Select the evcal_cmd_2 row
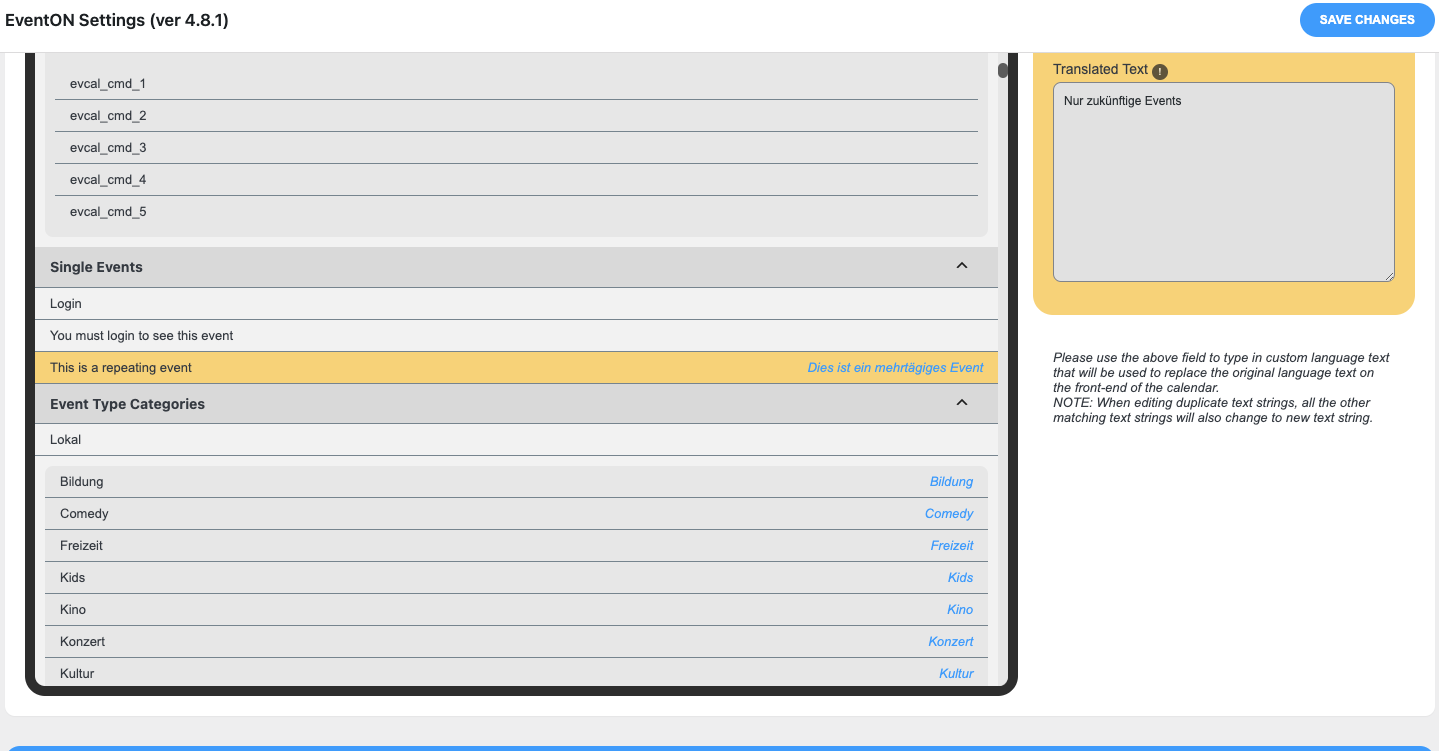Screen dimensions: 1439x751 click(516, 116)
